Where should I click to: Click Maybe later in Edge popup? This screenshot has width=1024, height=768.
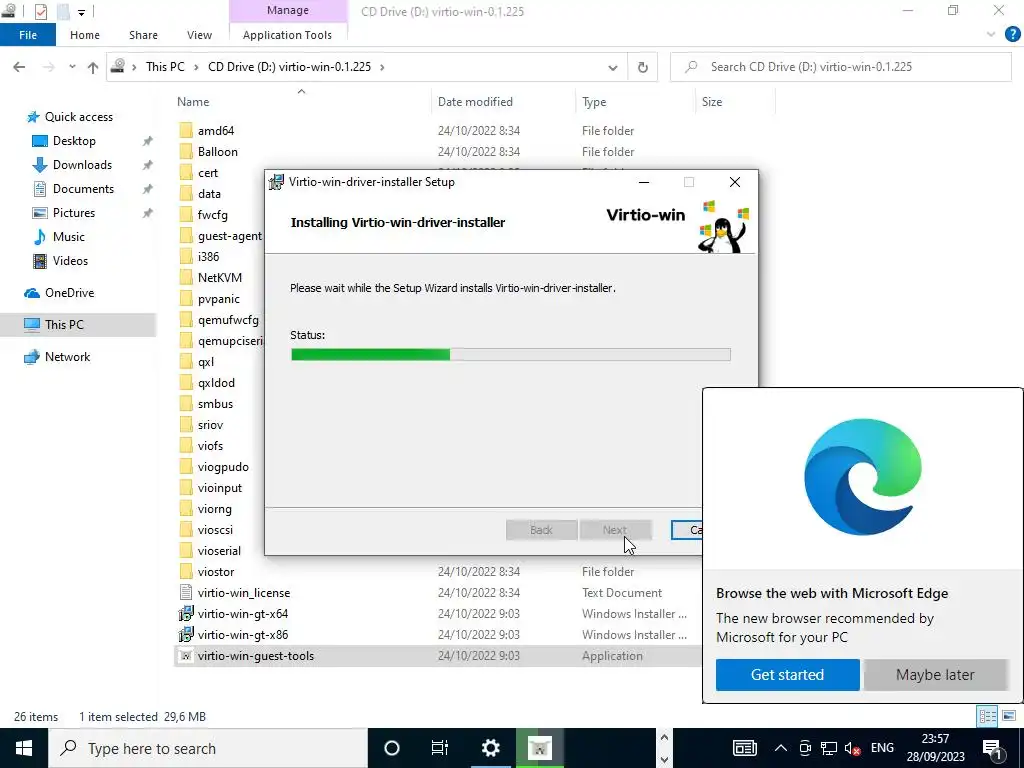935,675
